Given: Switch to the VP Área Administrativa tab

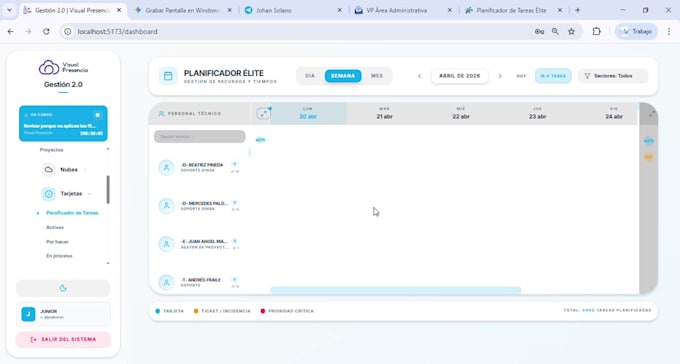Looking at the screenshot, I should tap(403, 10).
